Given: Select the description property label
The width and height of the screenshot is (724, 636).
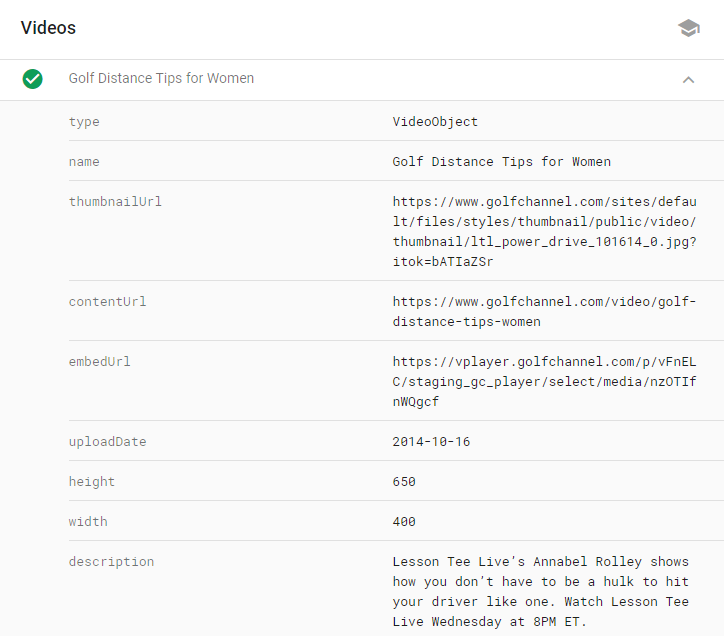Looking at the screenshot, I should [x=111, y=561].
